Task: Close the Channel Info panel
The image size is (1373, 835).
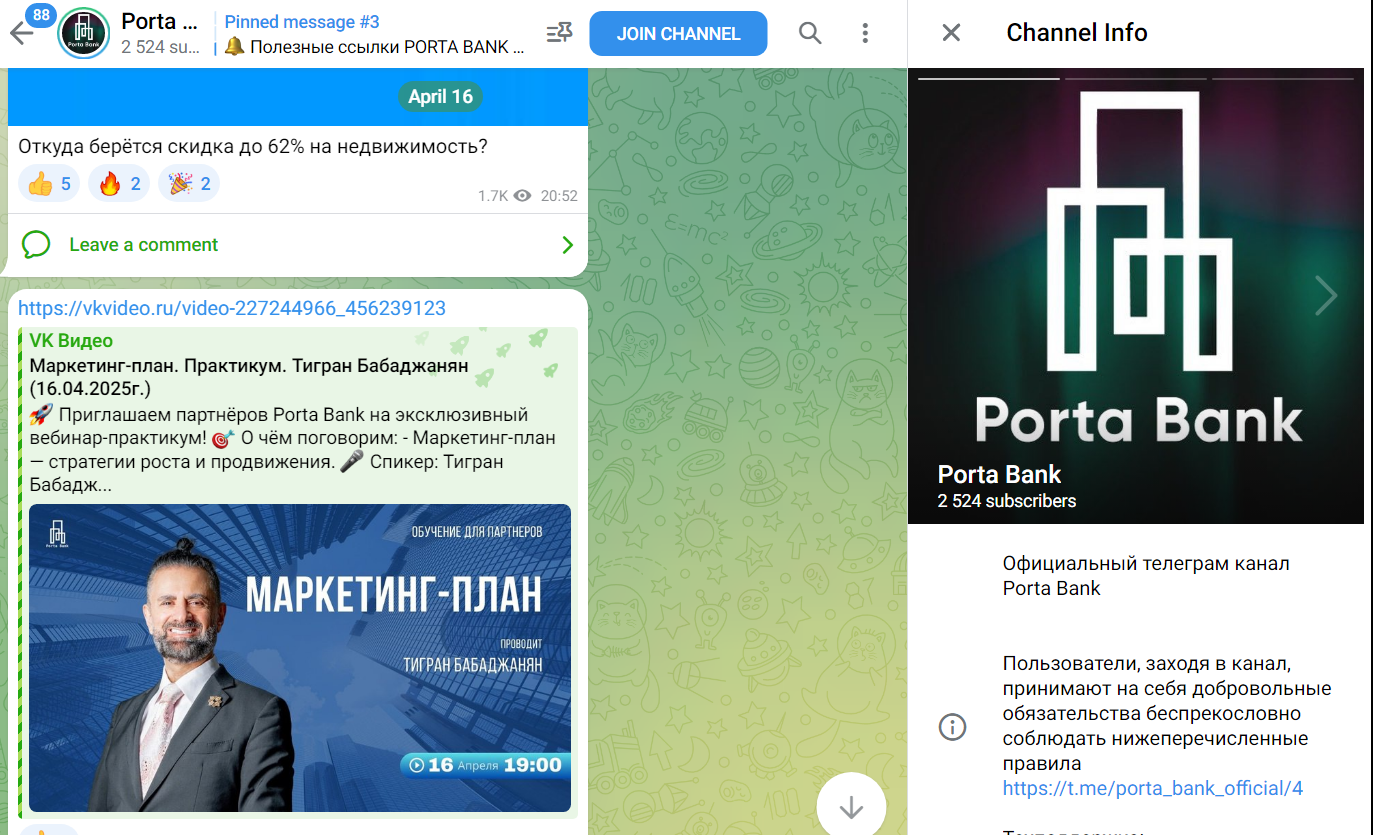Action: coord(951,33)
